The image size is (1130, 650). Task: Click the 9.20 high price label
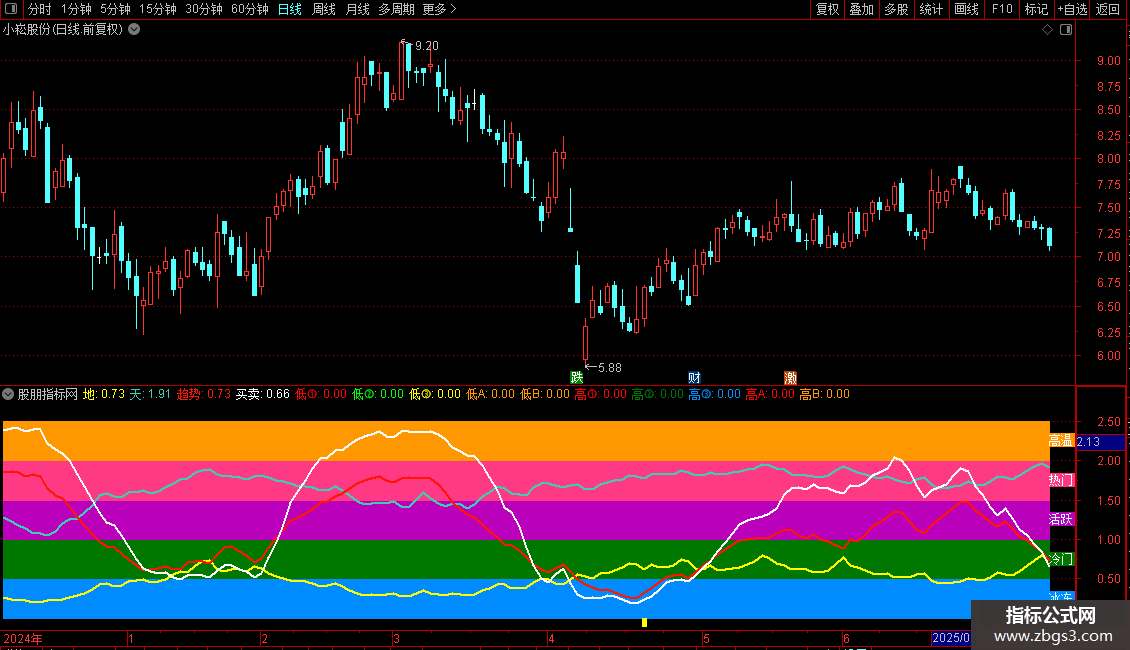[x=427, y=45]
